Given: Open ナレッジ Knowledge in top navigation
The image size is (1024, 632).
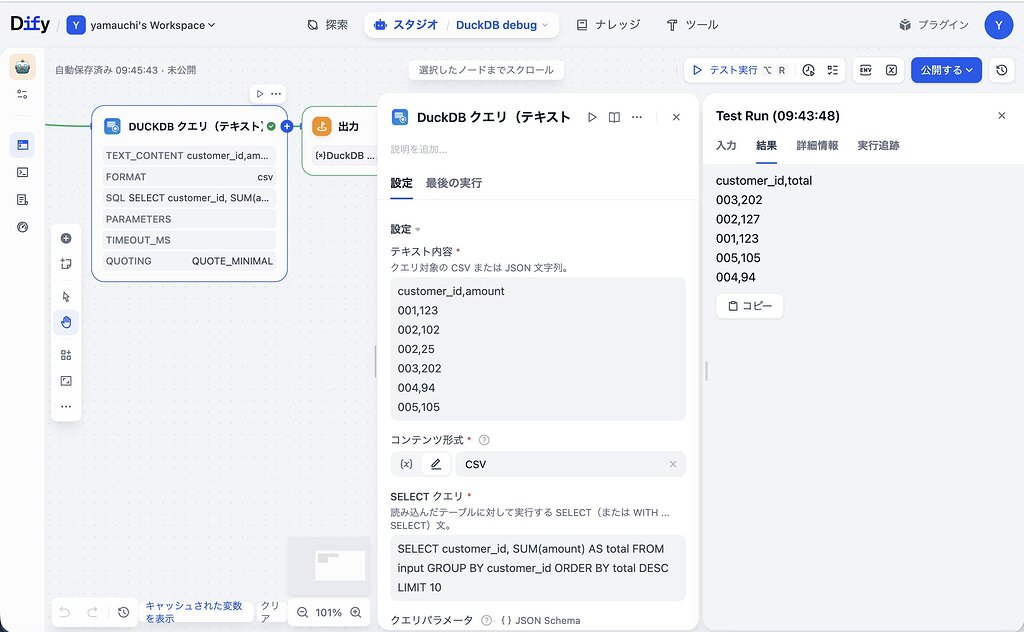Looking at the screenshot, I should [x=608, y=25].
